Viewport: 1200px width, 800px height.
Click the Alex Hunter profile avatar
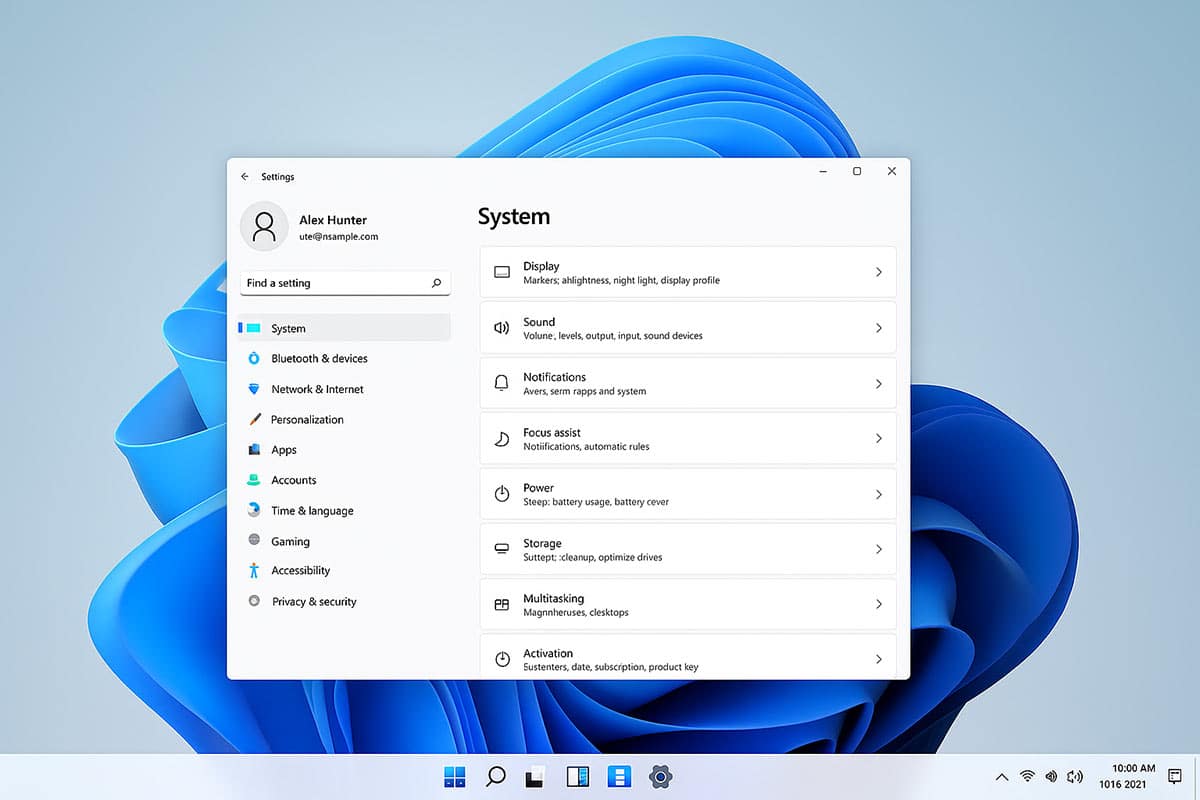click(x=264, y=226)
